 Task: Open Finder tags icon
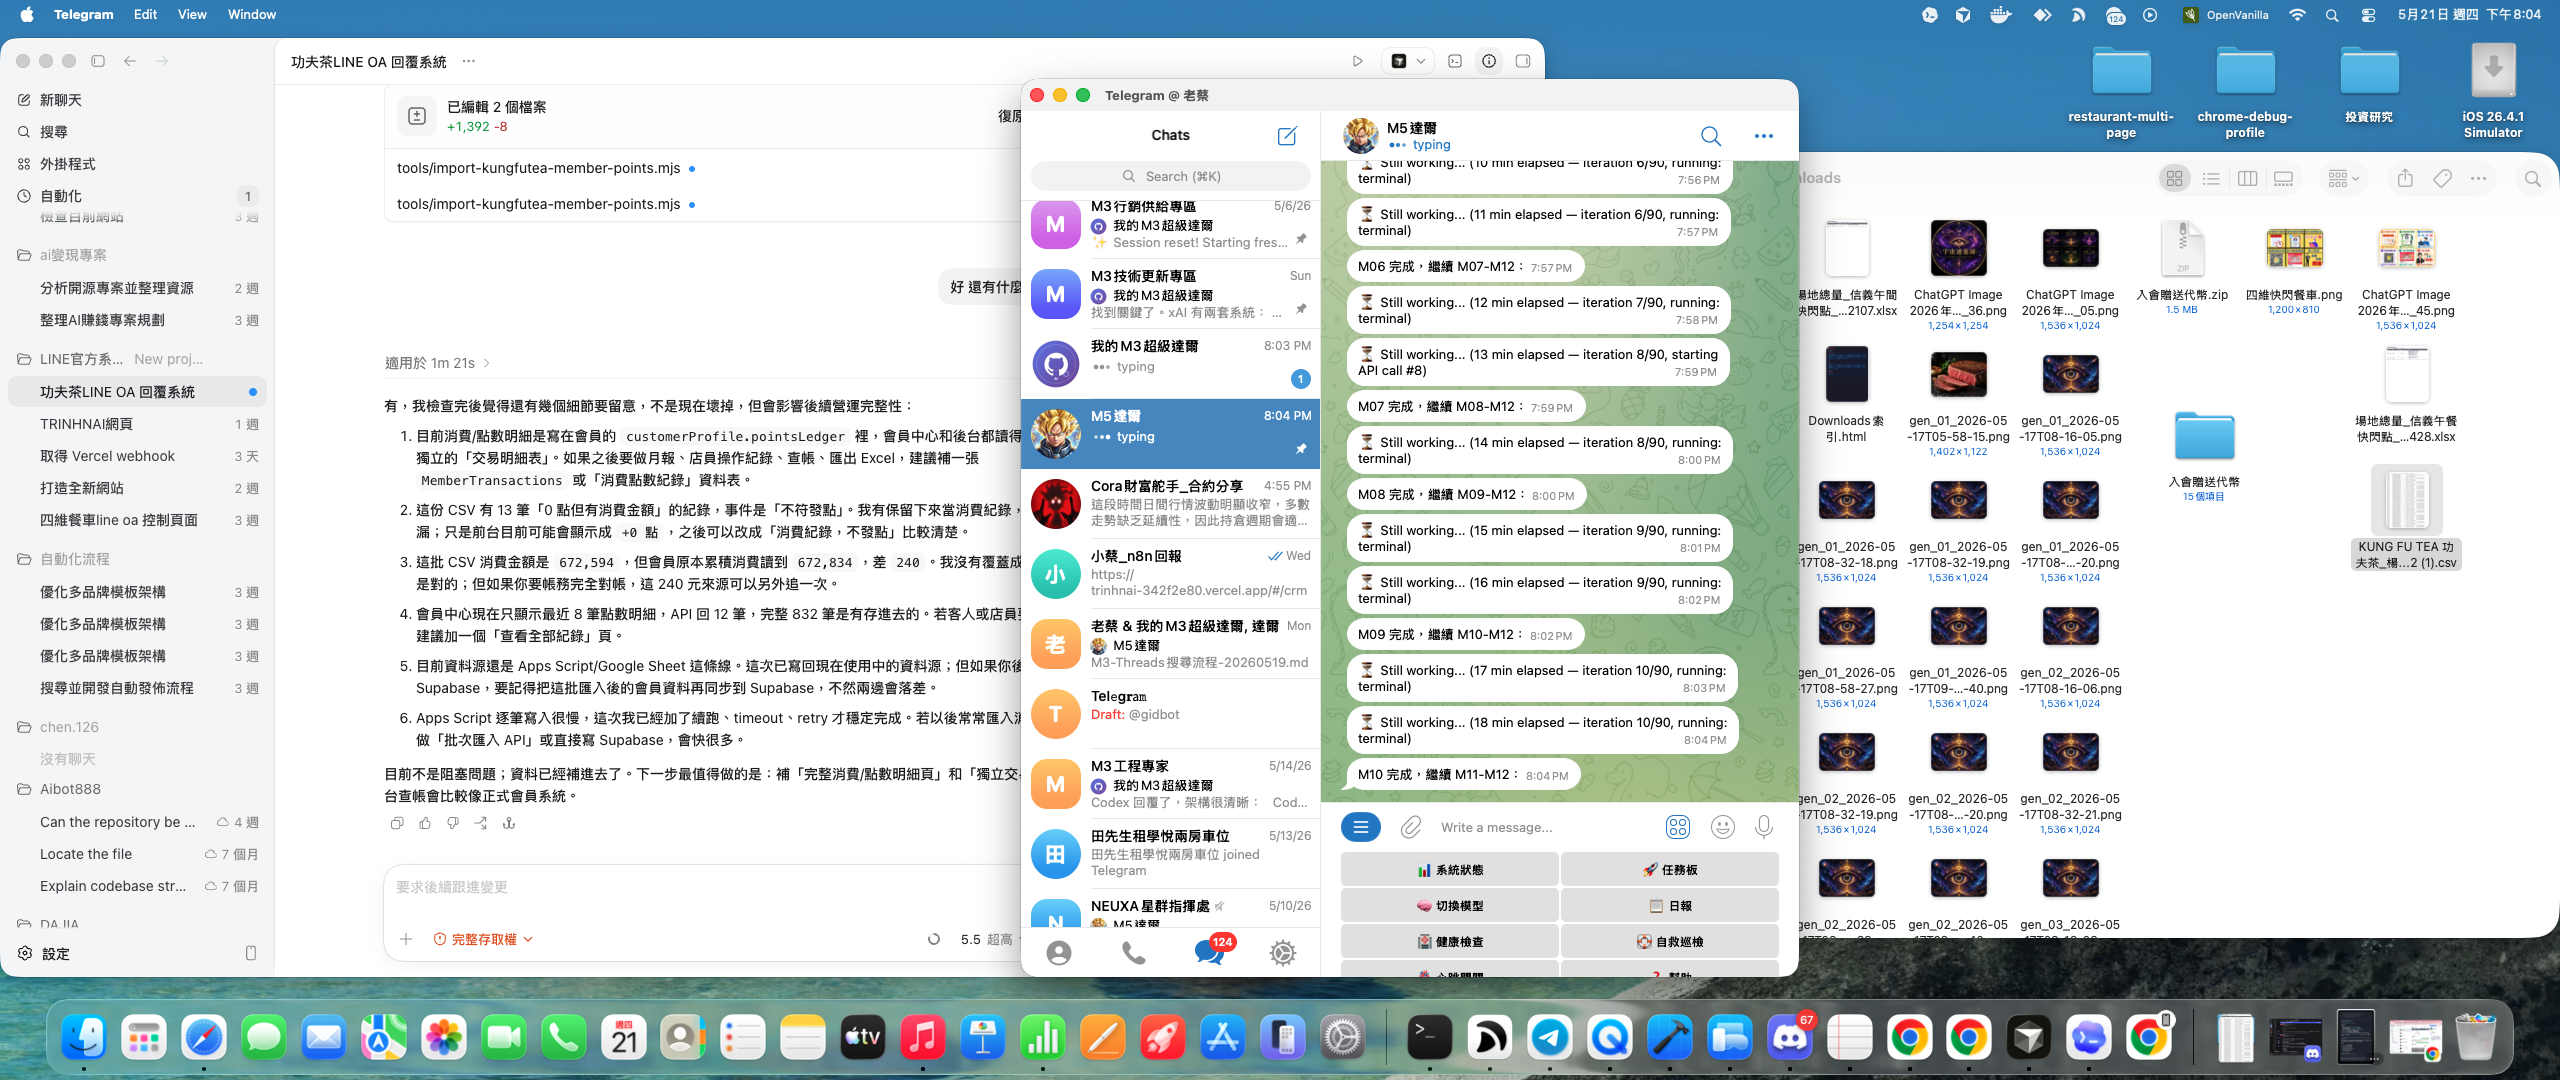2443,178
